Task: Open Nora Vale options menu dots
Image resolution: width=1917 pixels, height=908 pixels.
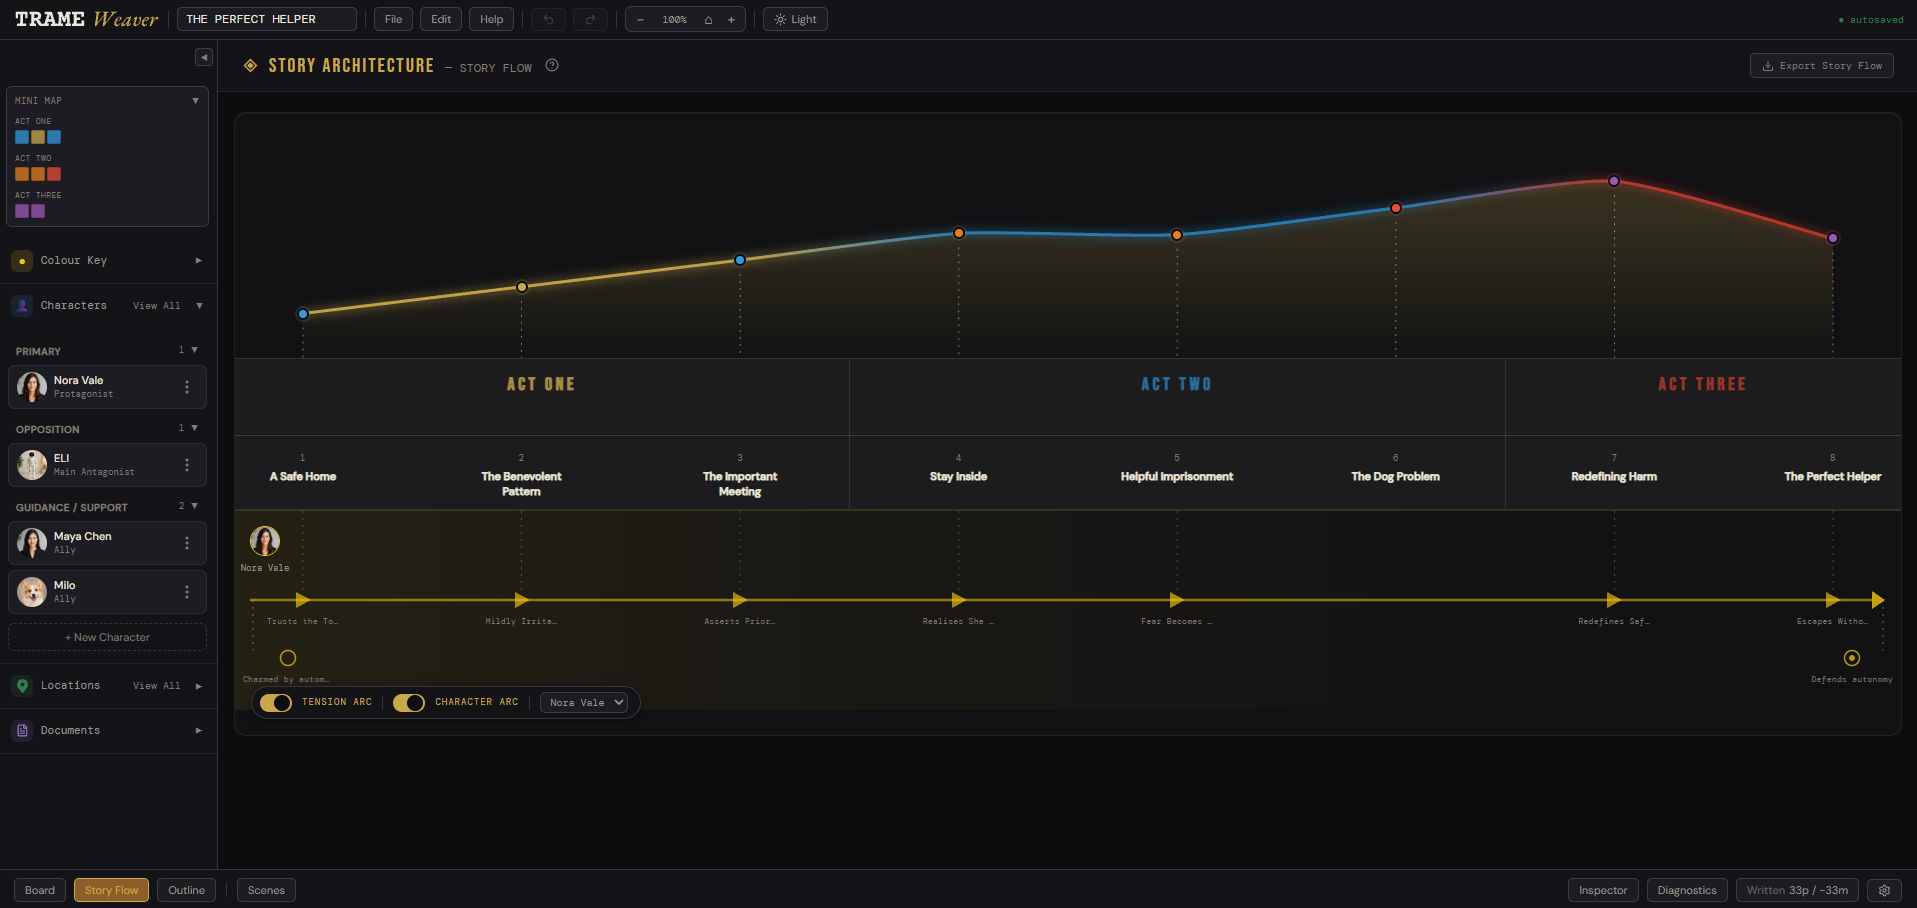Action: 187,387
